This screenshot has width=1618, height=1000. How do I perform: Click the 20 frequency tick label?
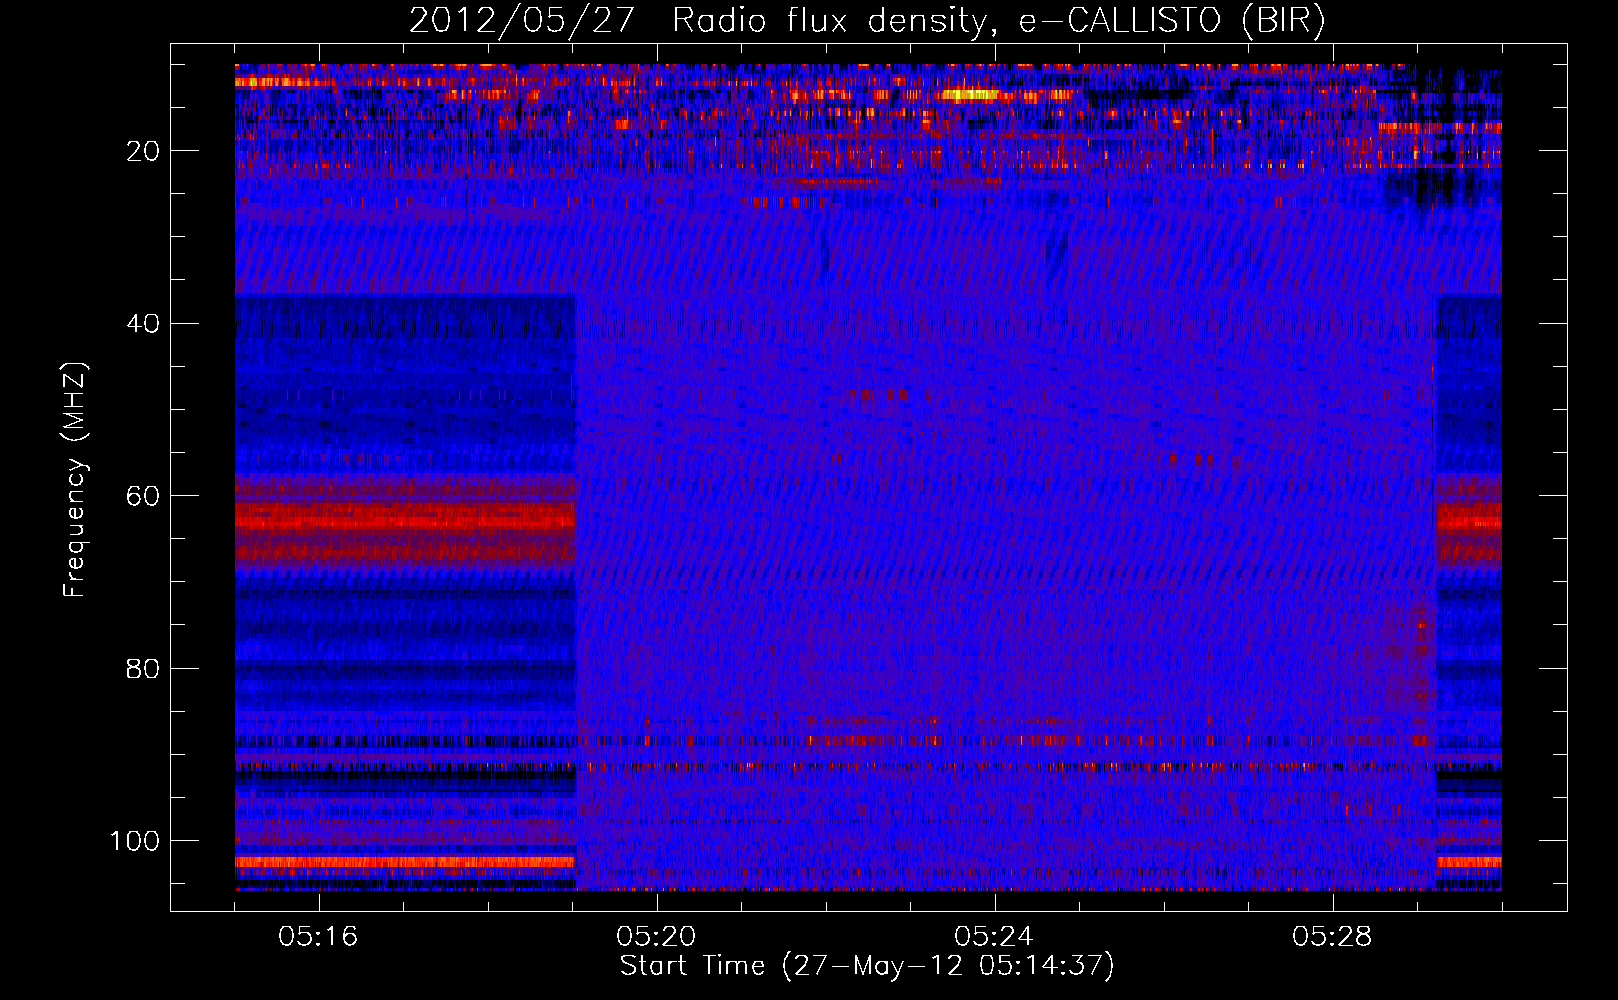tap(145, 151)
